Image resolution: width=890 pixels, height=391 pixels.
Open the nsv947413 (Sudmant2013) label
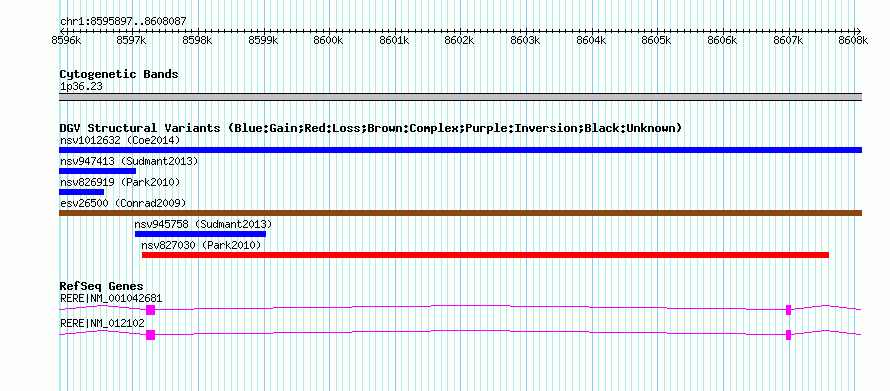[129, 161]
